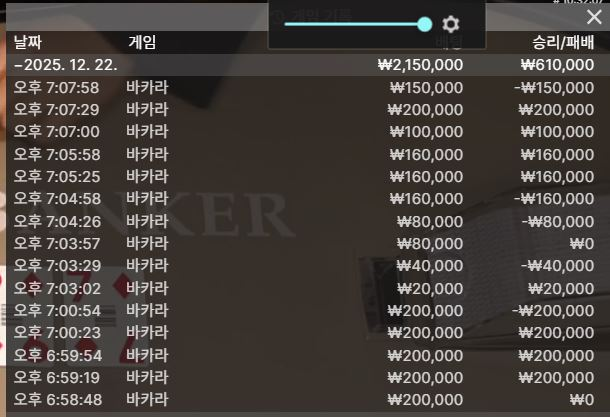Select the 오후 7:05:25 row

click(x=304, y=177)
